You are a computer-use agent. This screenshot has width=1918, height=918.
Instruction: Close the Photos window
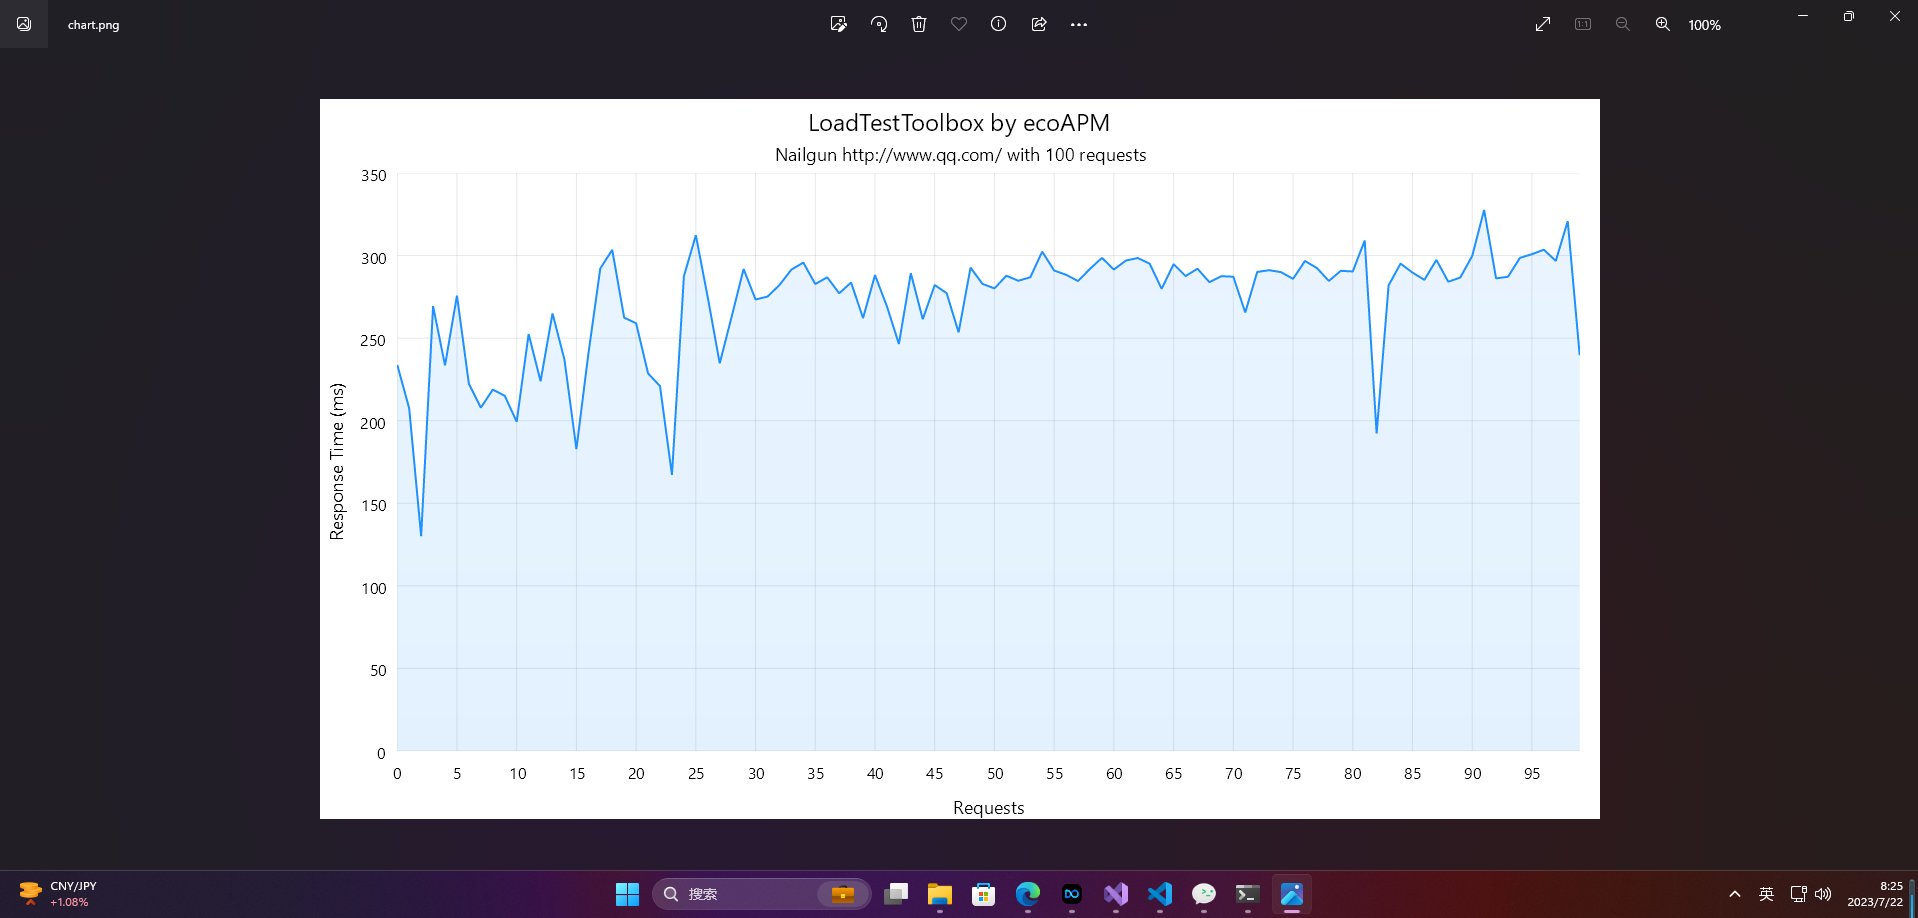click(1895, 16)
